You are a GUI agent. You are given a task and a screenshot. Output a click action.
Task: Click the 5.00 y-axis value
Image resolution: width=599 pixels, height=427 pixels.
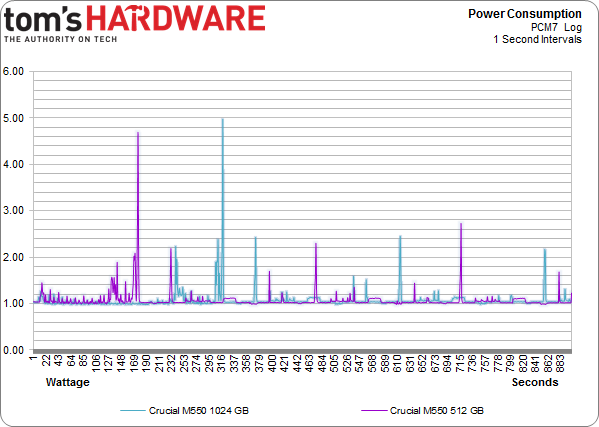pyautogui.click(x=13, y=118)
